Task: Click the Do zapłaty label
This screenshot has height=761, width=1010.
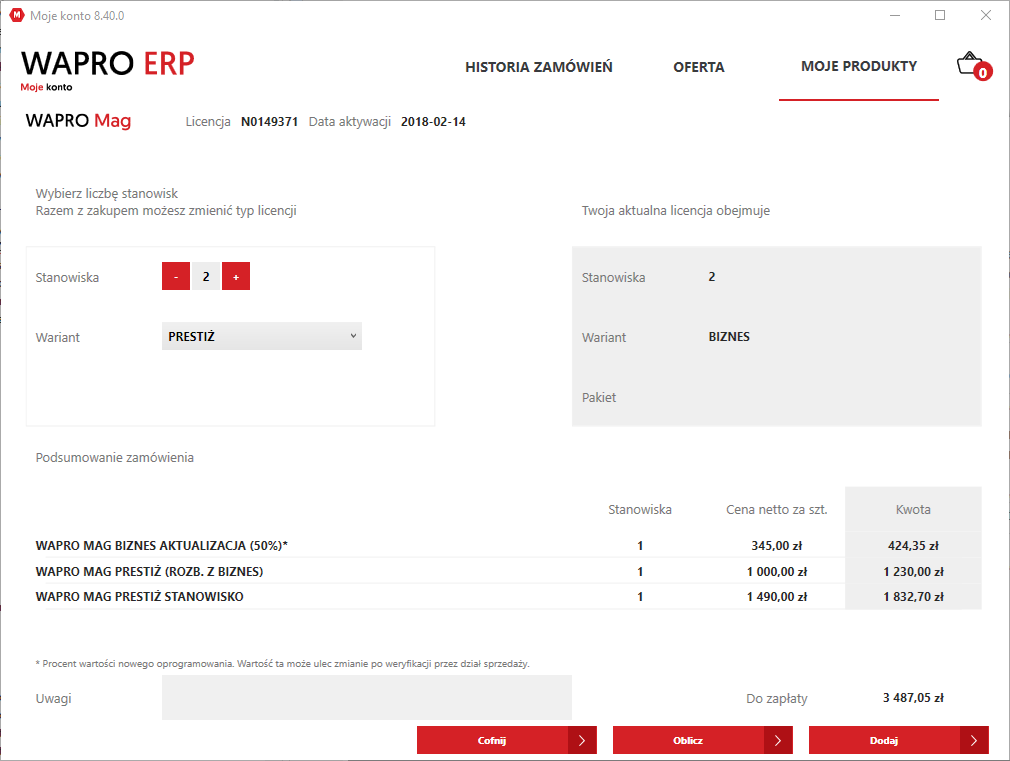Action: 776,698
